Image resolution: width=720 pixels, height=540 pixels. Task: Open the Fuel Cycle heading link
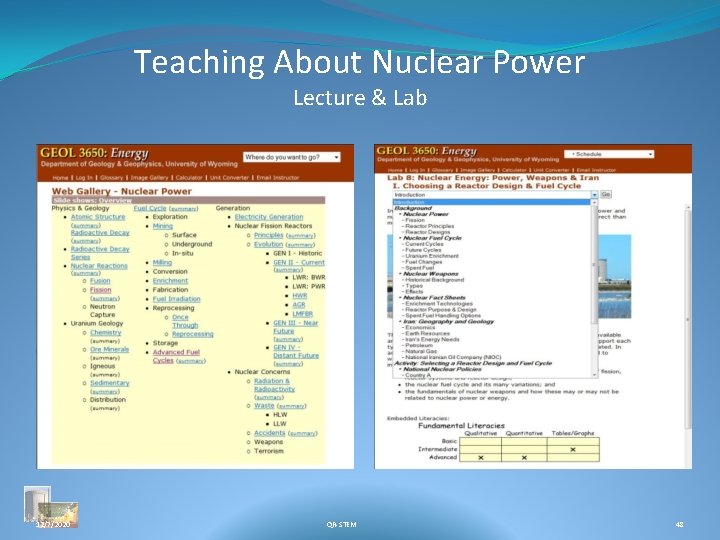click(x=150, y=208)
